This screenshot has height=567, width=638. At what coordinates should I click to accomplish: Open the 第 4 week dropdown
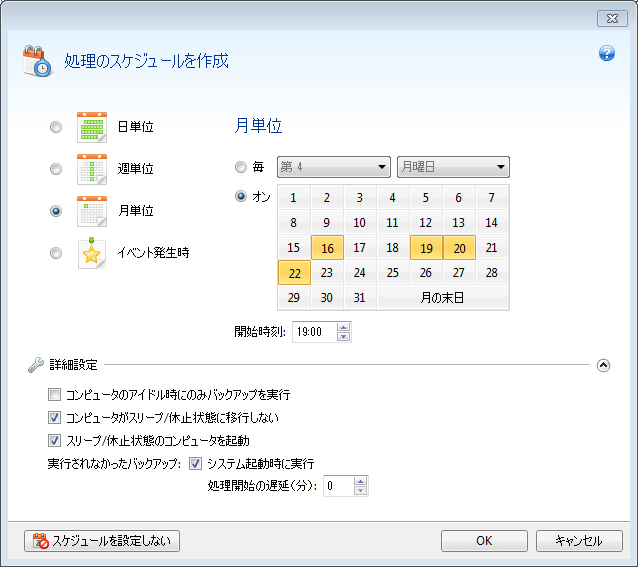coord(333,167)
